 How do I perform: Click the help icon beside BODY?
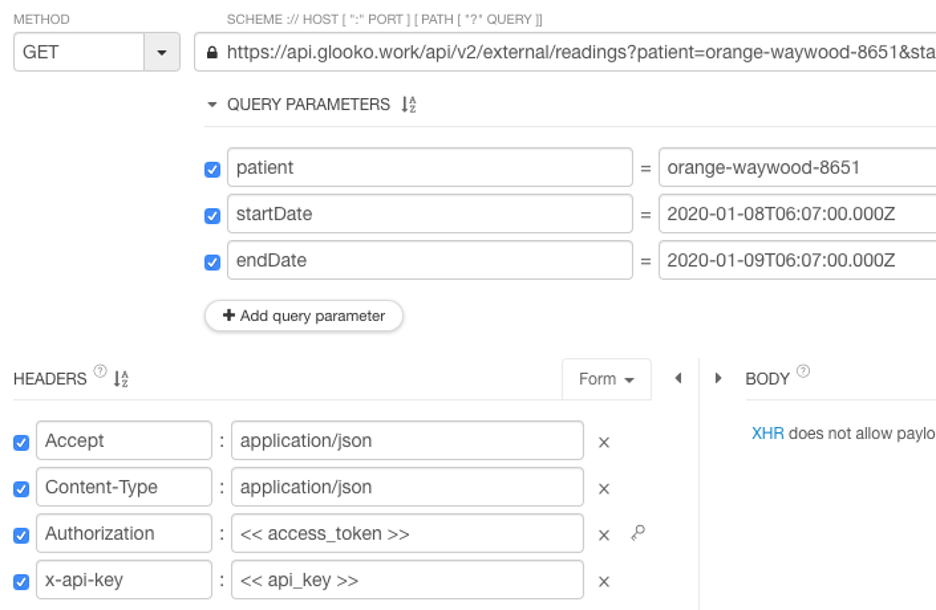(804, 371)
